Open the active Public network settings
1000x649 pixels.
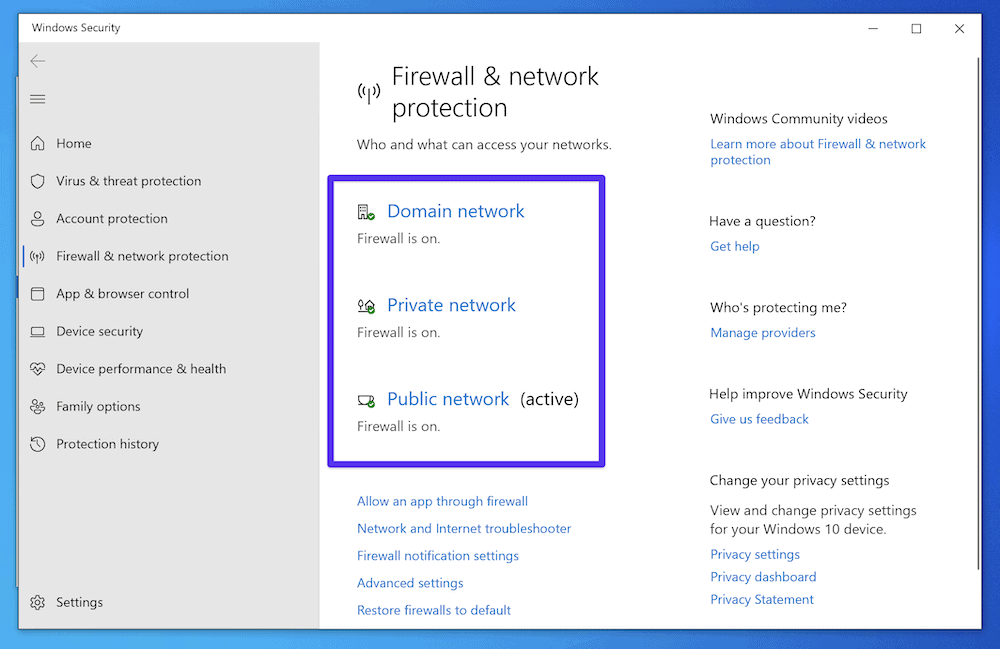coord(447,398)
